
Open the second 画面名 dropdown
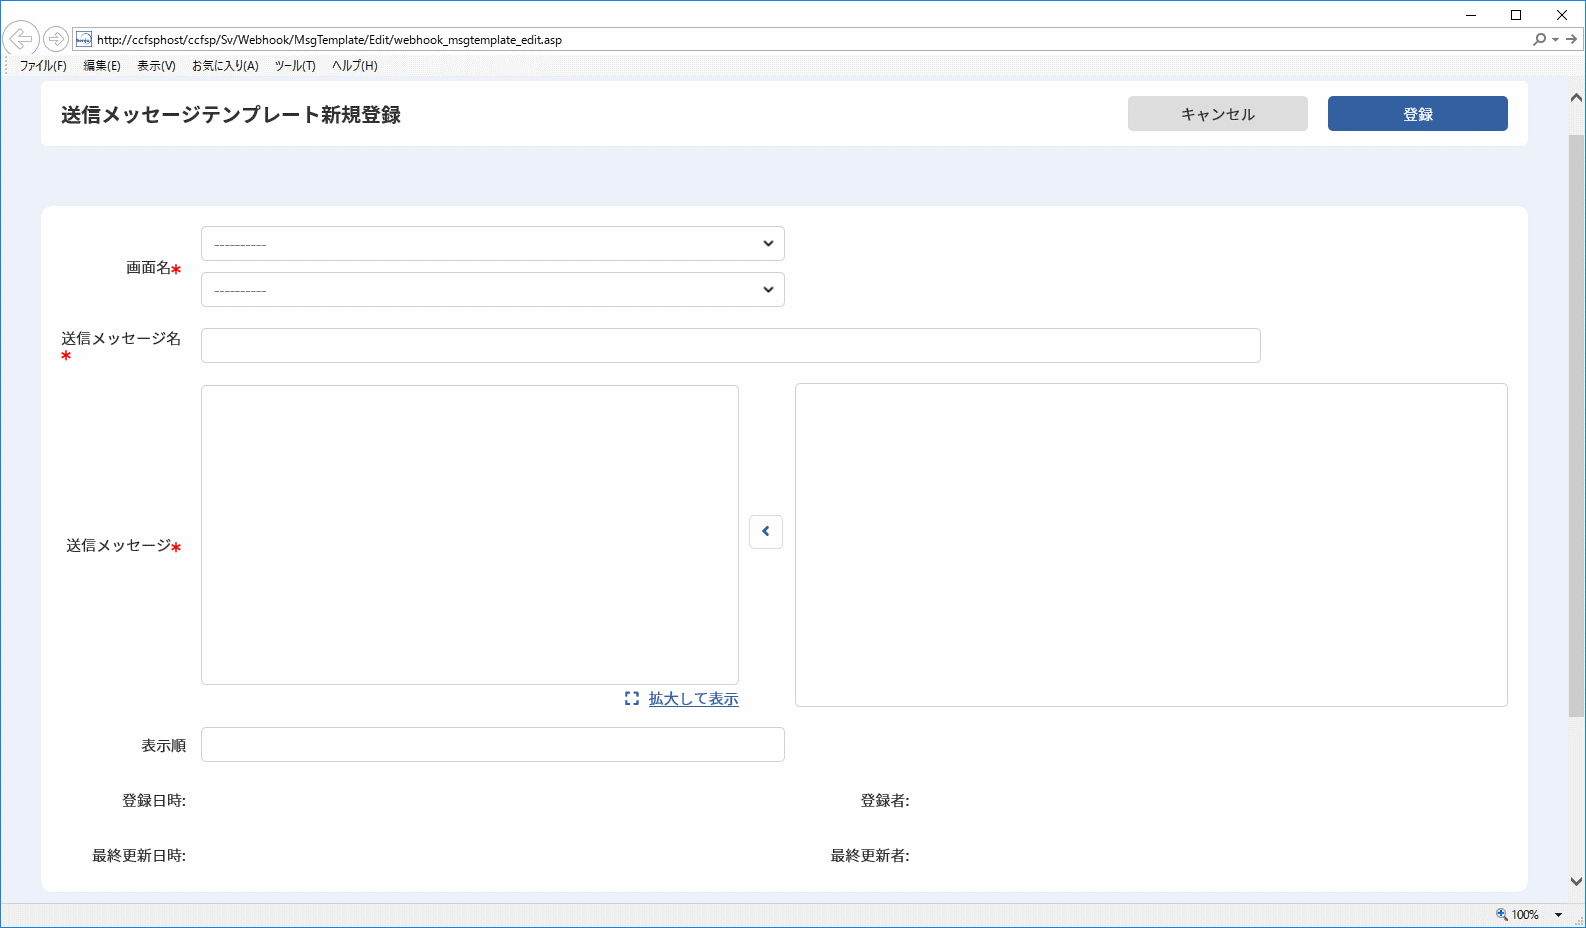click(493, 290)
